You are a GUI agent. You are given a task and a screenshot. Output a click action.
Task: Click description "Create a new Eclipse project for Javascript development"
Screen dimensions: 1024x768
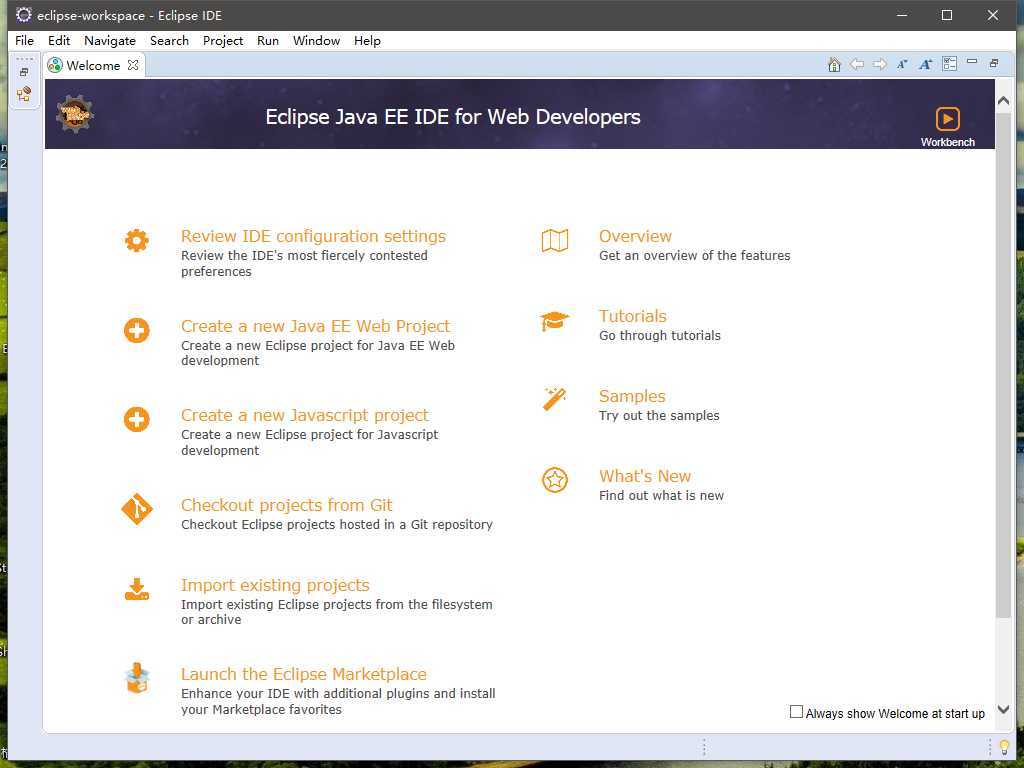click(310, 442)
